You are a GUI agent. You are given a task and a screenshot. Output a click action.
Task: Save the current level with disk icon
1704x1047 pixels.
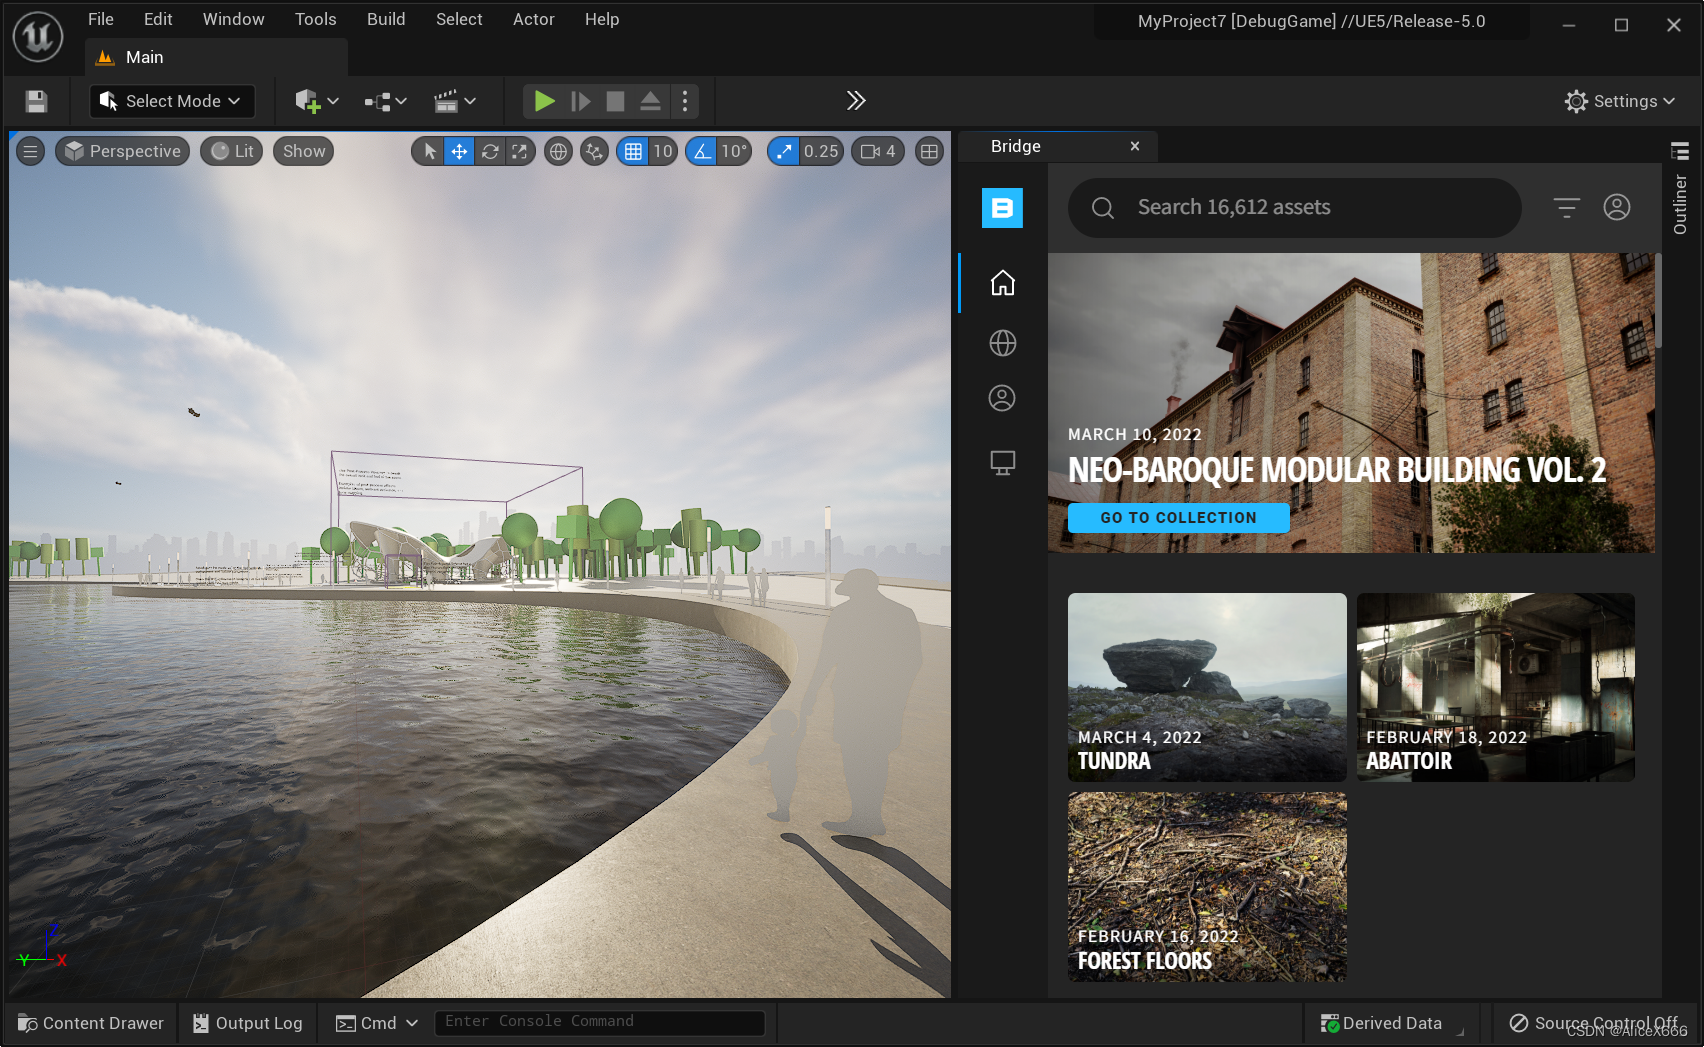(36, 101)
